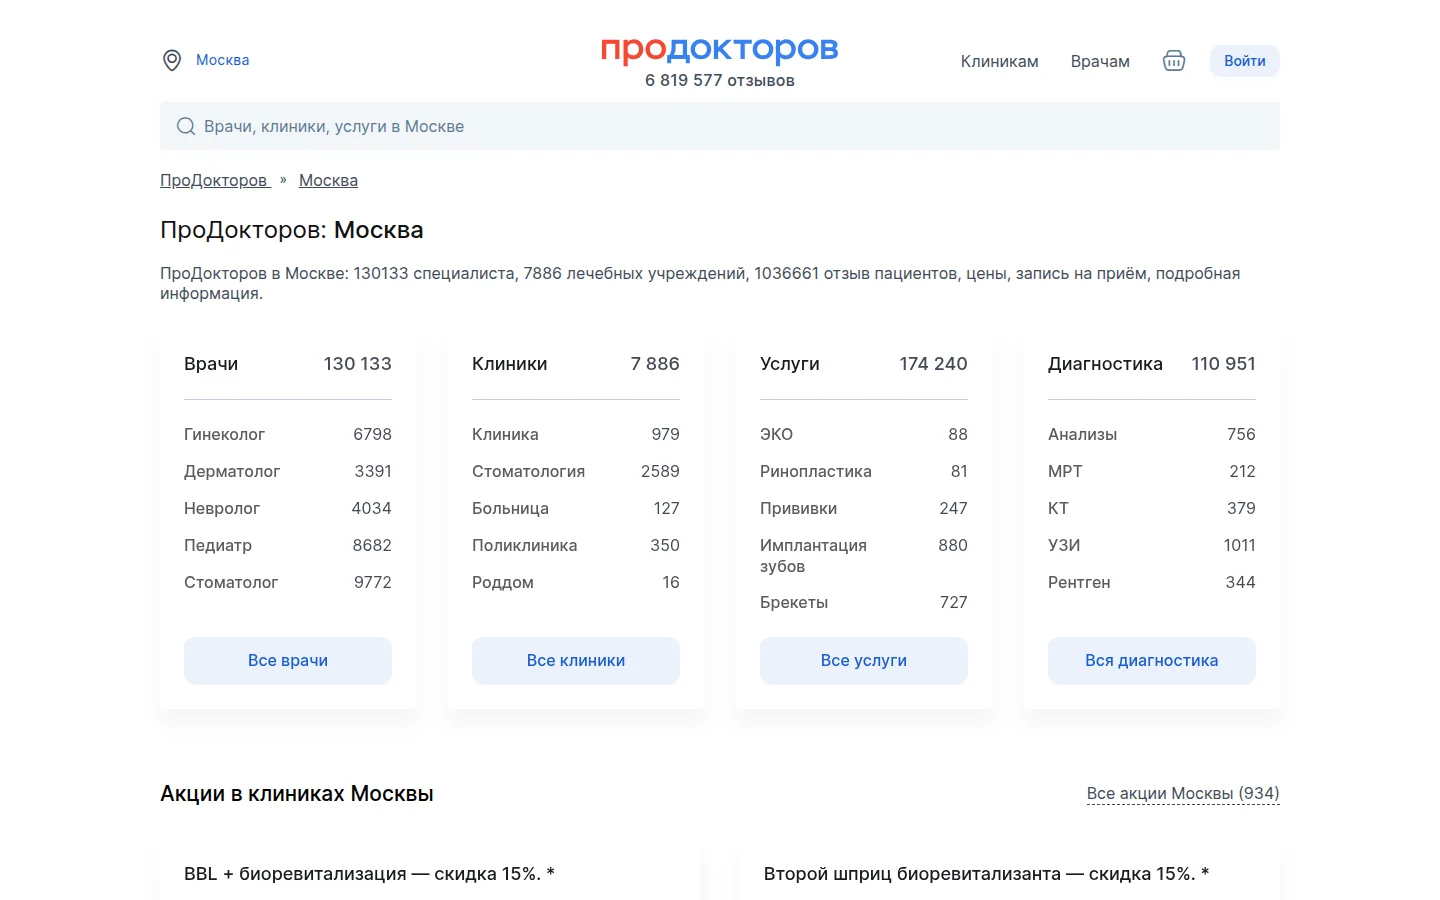Open the Клиники card heading
The image size is (1440, 900).
point(510,364)
